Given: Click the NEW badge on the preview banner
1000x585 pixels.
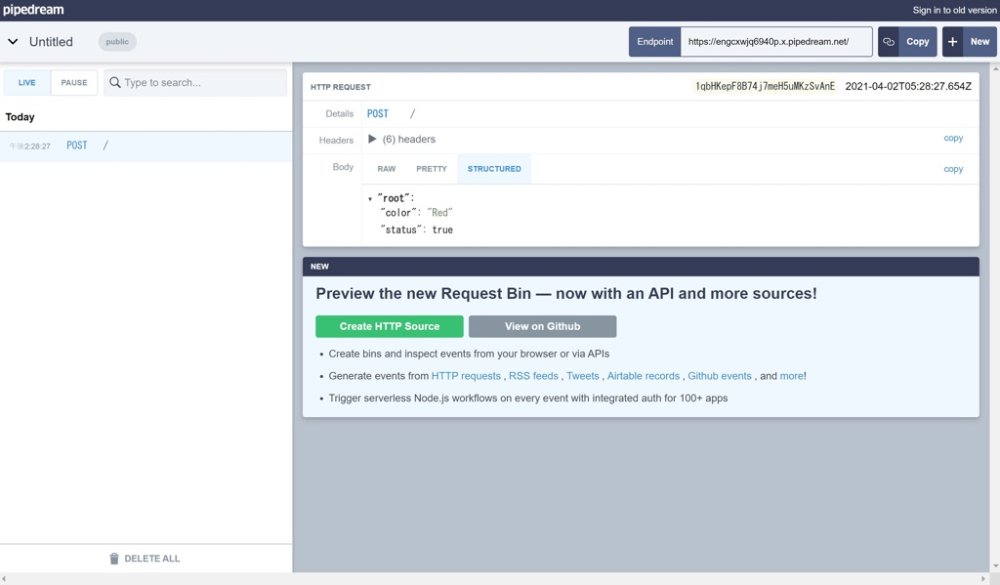Looking at the screenshot, I should coord(319,266).
